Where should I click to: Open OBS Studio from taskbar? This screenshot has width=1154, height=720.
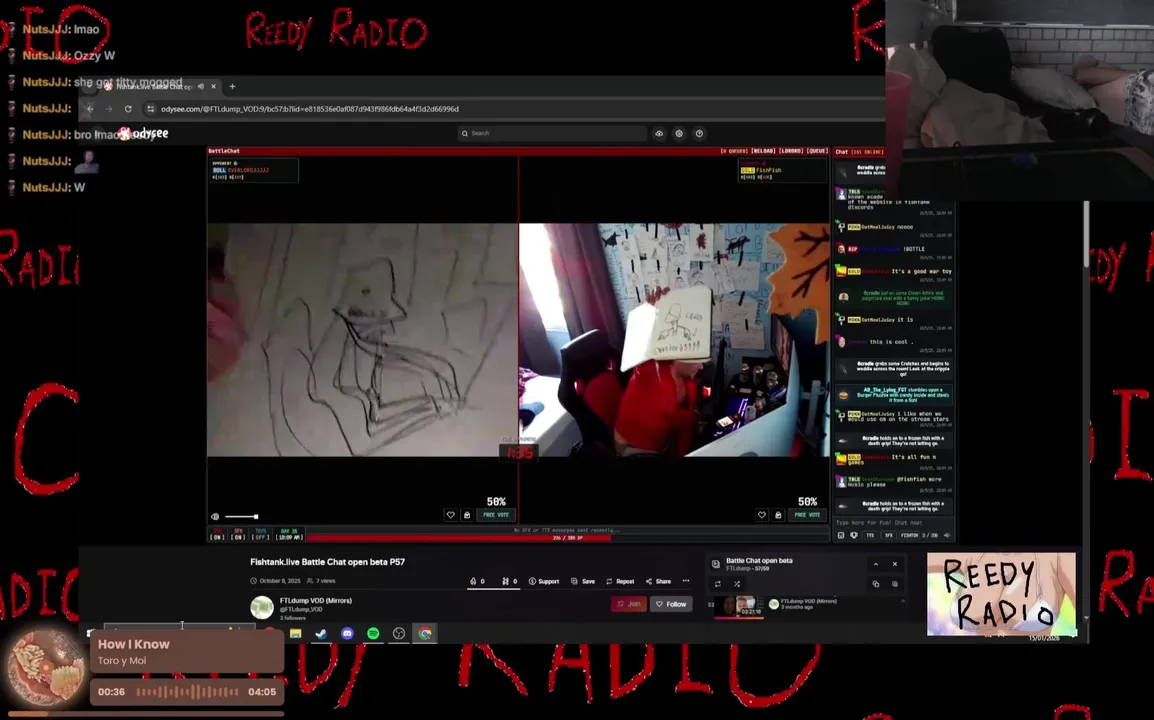click(399, 633)
